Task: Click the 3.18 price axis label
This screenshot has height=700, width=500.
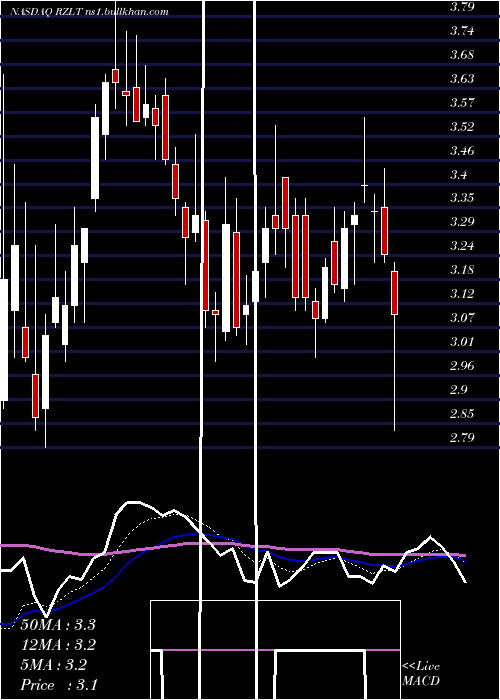Action: coord(462,270)
